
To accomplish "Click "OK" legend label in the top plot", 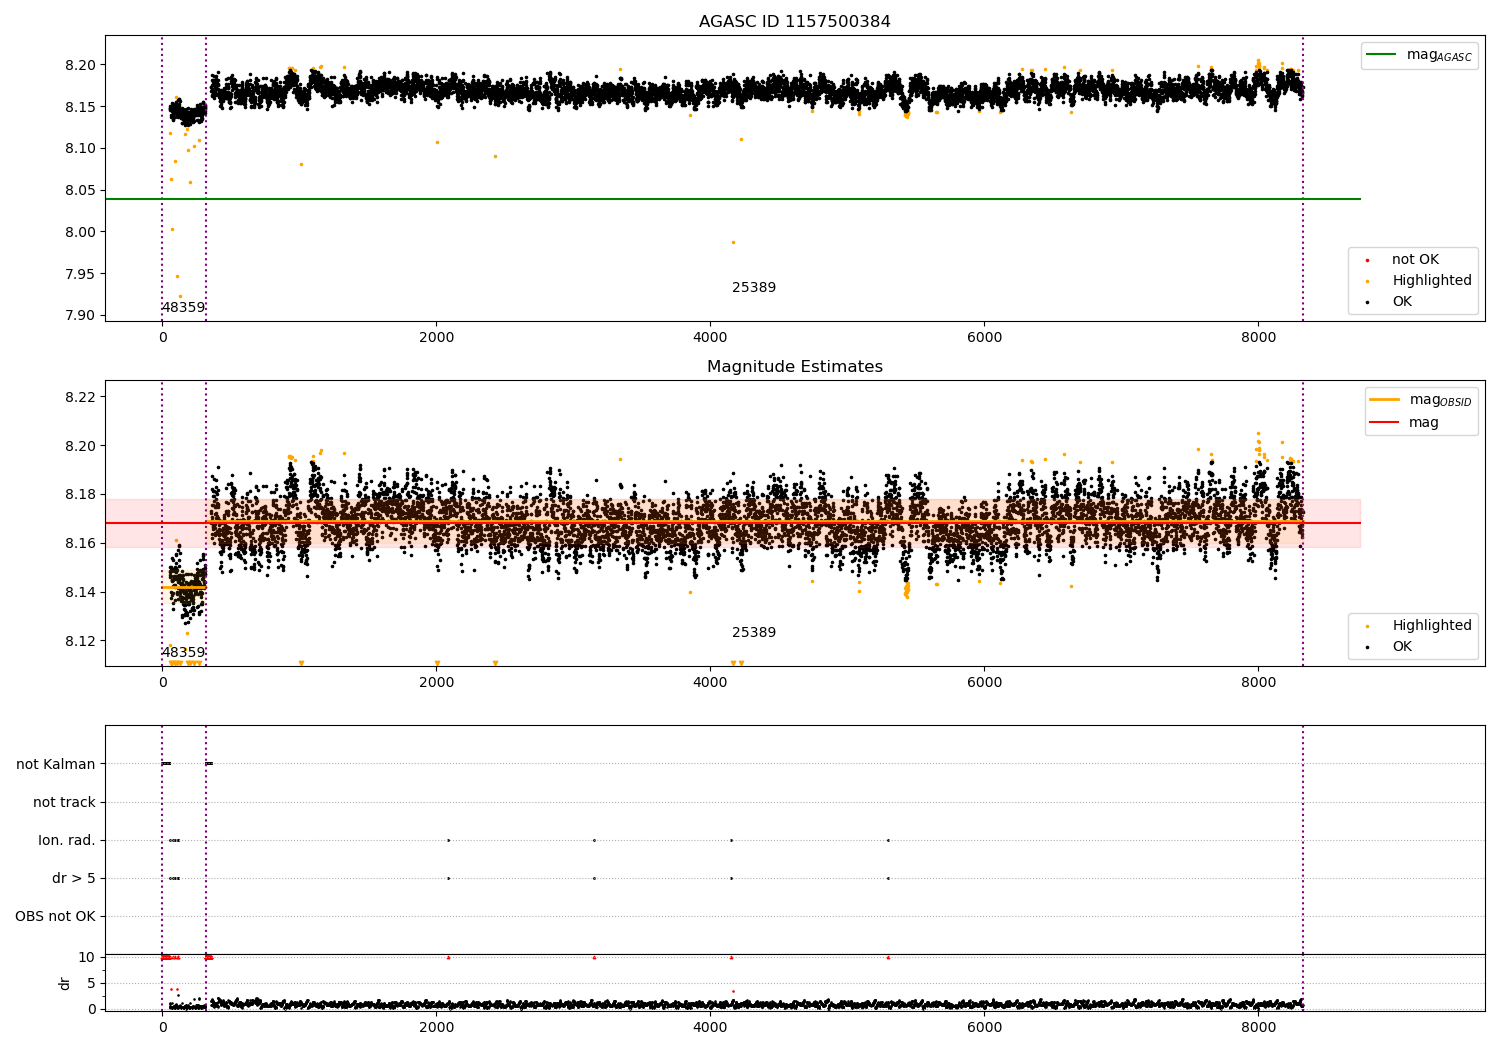I will coord(1402,302).
